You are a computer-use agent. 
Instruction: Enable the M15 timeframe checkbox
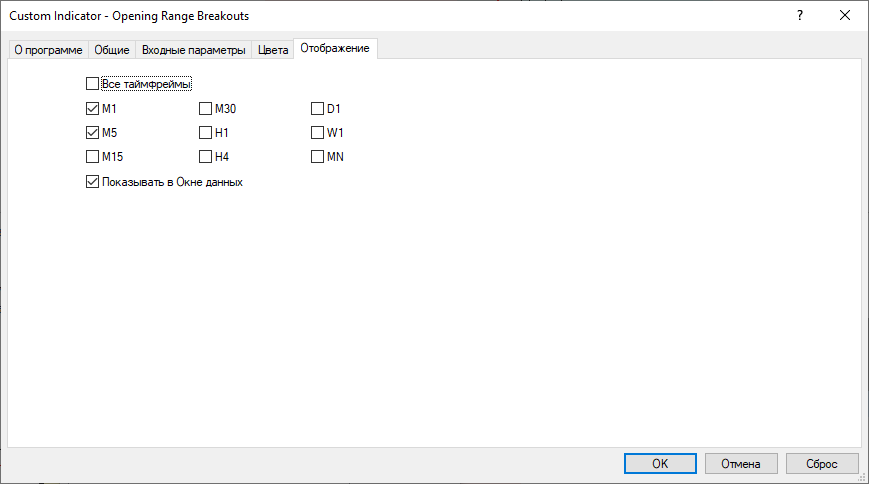pos(93,157)
